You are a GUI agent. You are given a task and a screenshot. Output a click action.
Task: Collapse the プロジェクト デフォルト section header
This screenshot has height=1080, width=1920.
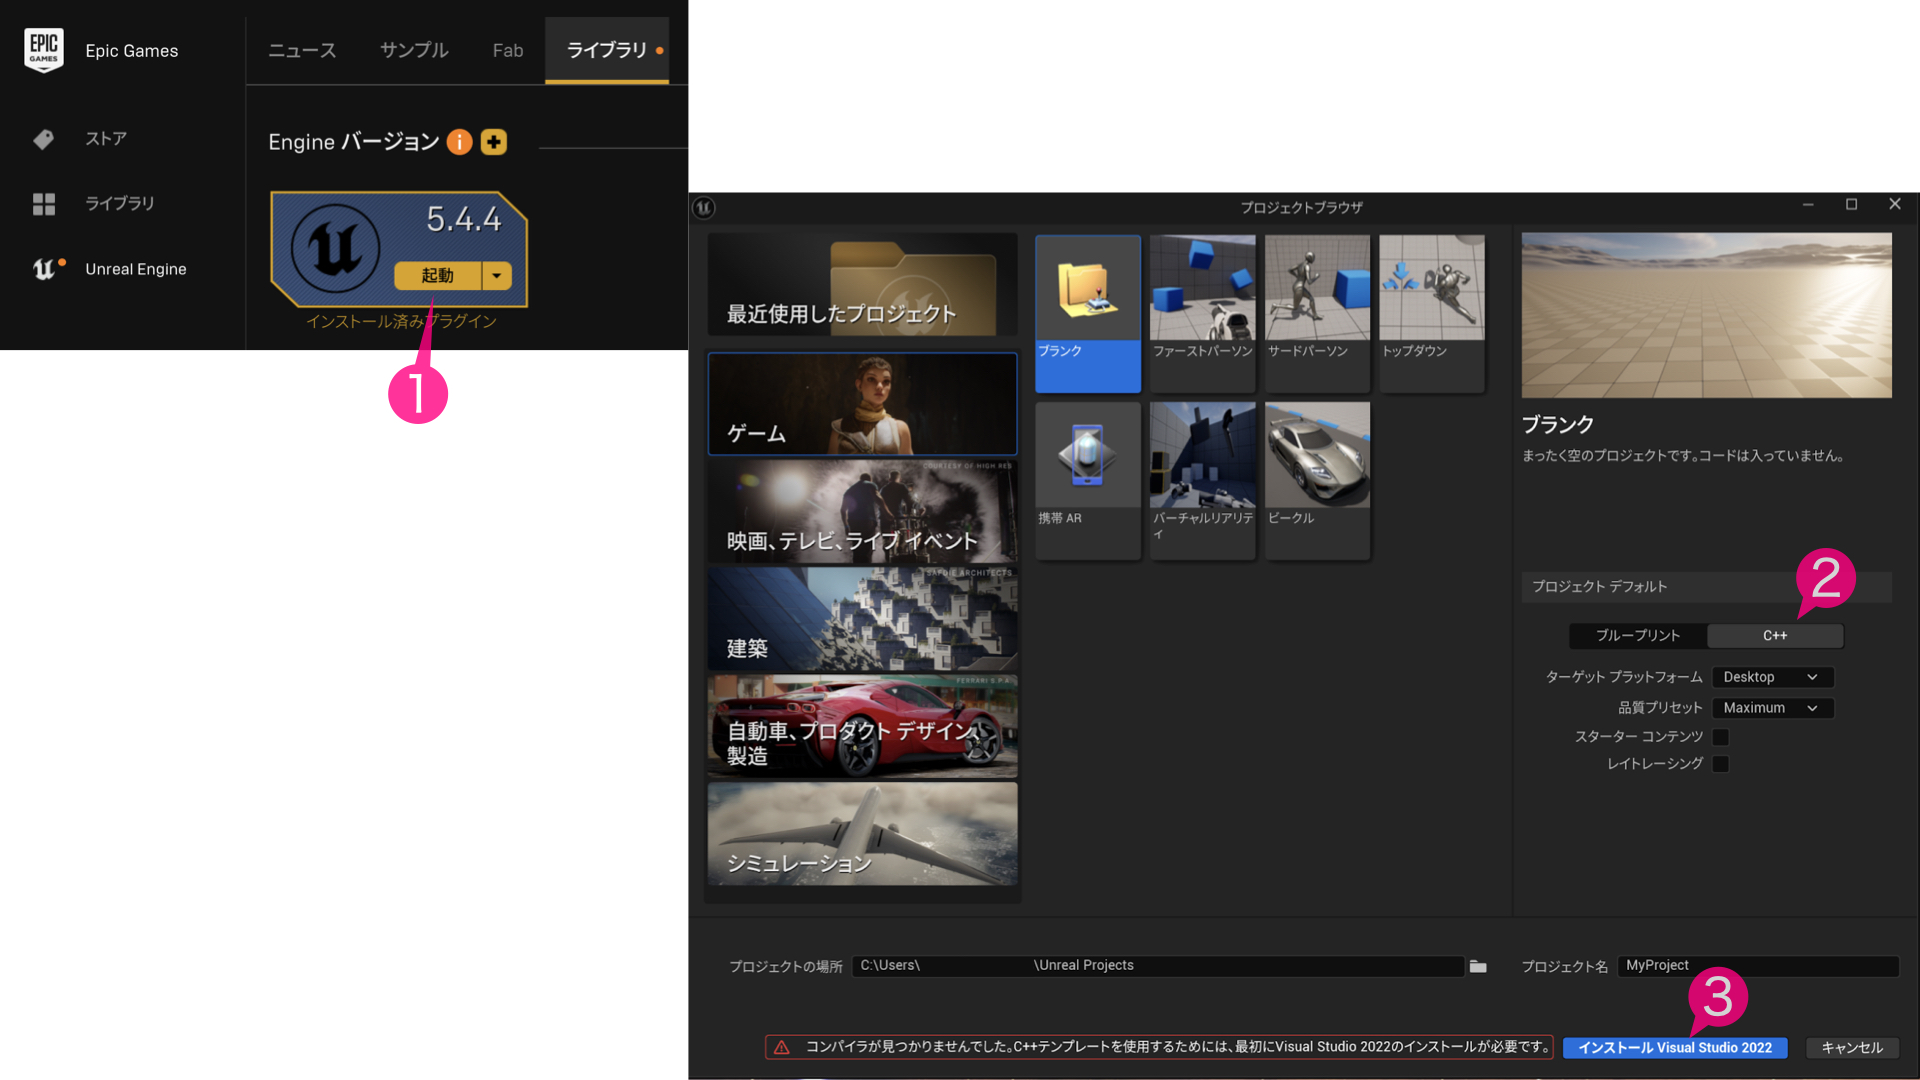click(x=1706, y=587)
